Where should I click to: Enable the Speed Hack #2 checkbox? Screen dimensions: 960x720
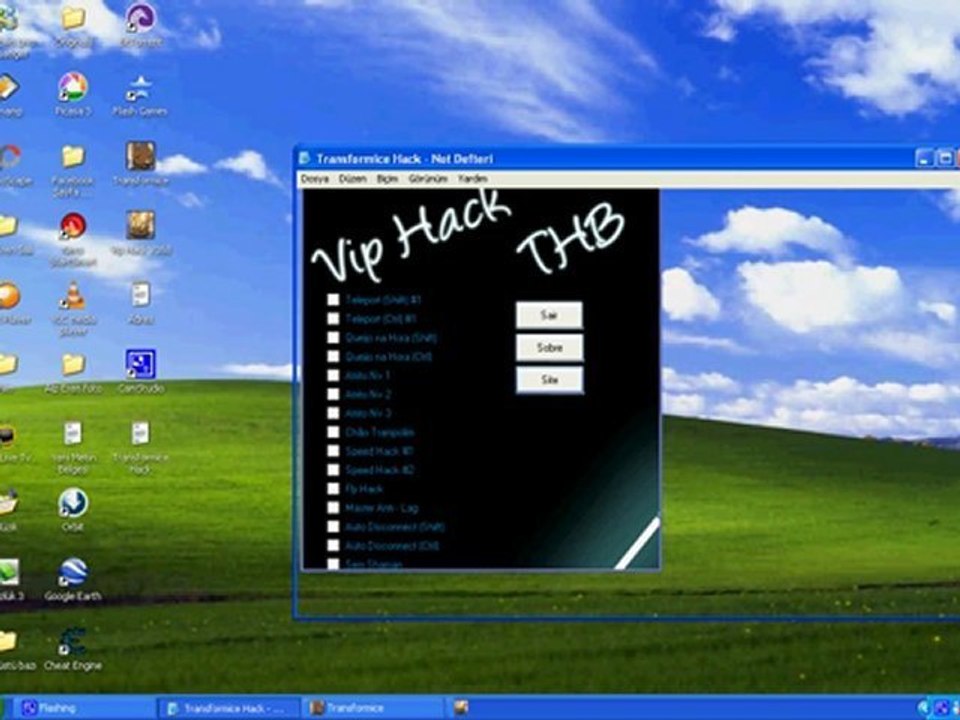pyautogui.click(x=333, y=470)
